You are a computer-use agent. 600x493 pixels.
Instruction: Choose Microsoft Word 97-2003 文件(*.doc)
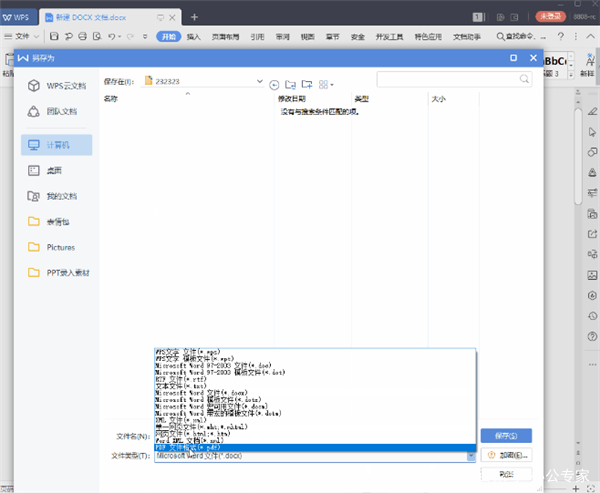pyautogui.click(x=315, y=365)
